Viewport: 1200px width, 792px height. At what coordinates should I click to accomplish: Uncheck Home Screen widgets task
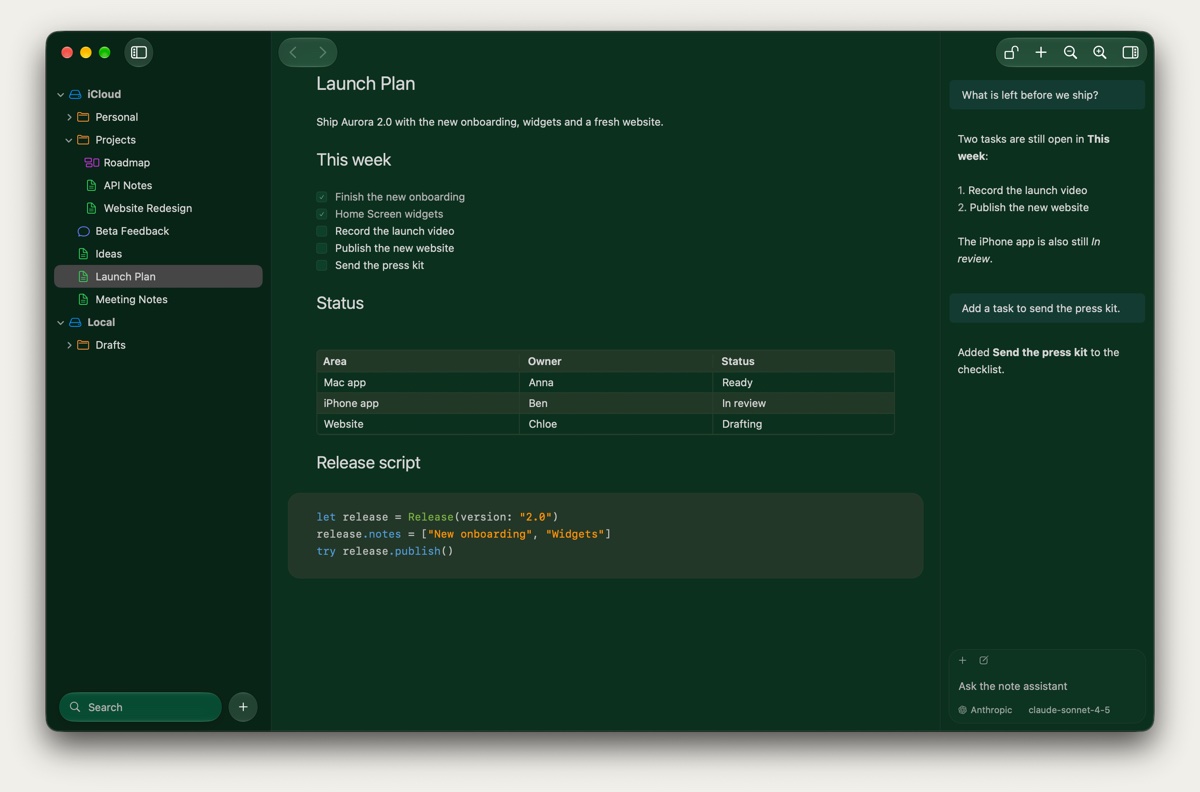322,214
